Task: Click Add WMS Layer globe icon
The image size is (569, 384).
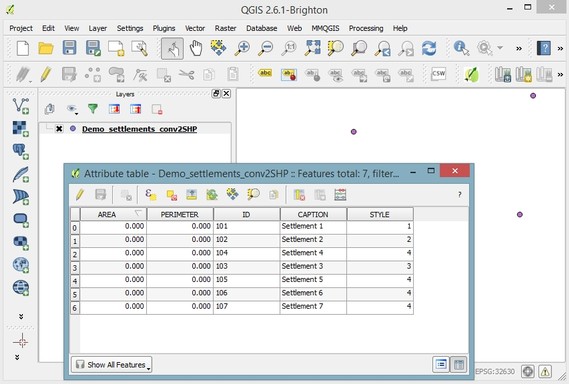Action: 21,265
